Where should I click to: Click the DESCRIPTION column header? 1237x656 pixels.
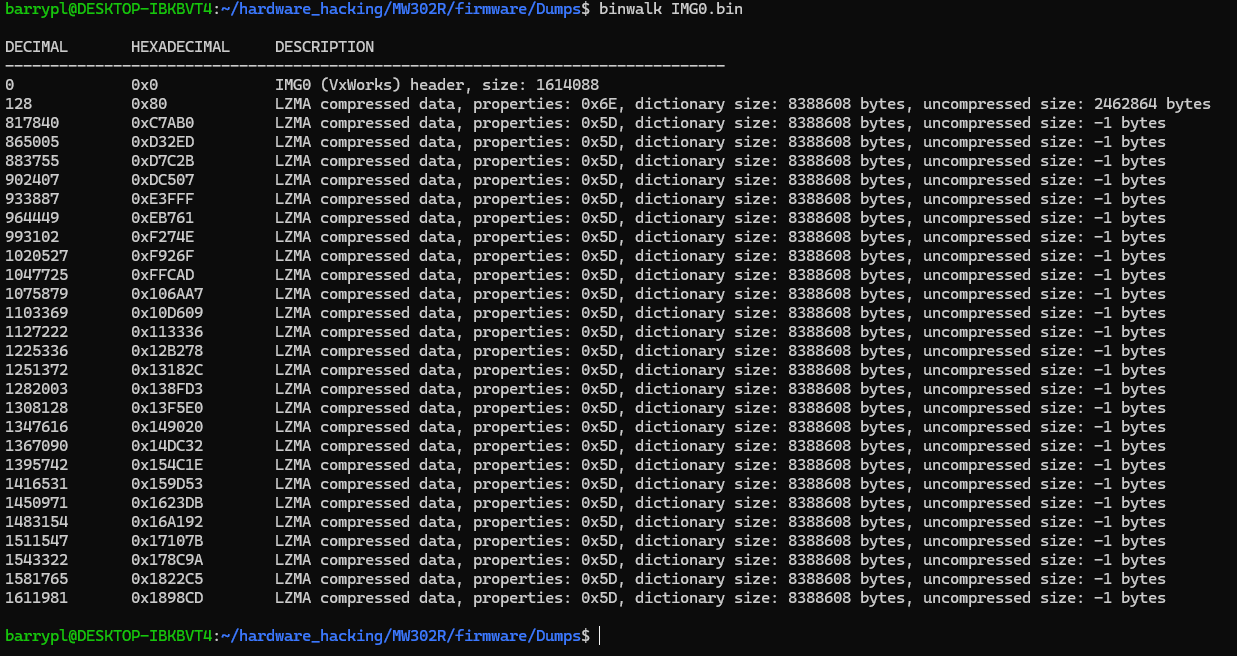(324, 47)
